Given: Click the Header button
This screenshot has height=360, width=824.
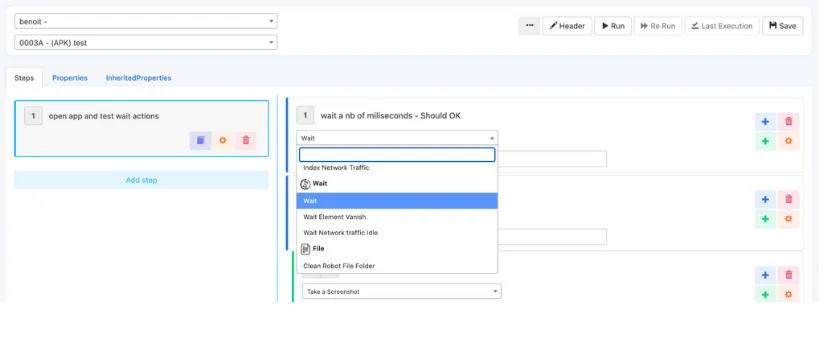Looking at the screenshot, I should pyautogui.click(x=567, y=26).
